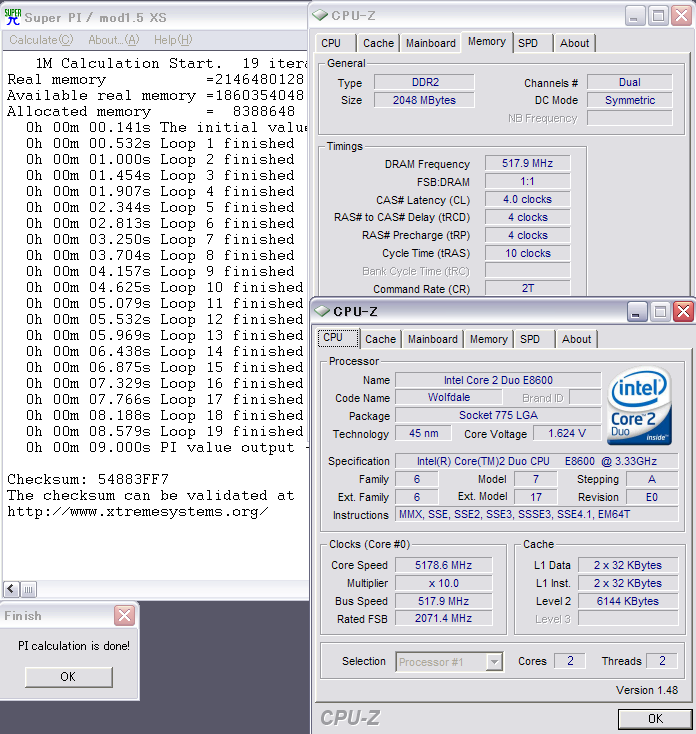Switch to Mainboard tab in upper CPU-Z window
The height and width of the screenshot is (734, 696).
click(x=431, y=43)
